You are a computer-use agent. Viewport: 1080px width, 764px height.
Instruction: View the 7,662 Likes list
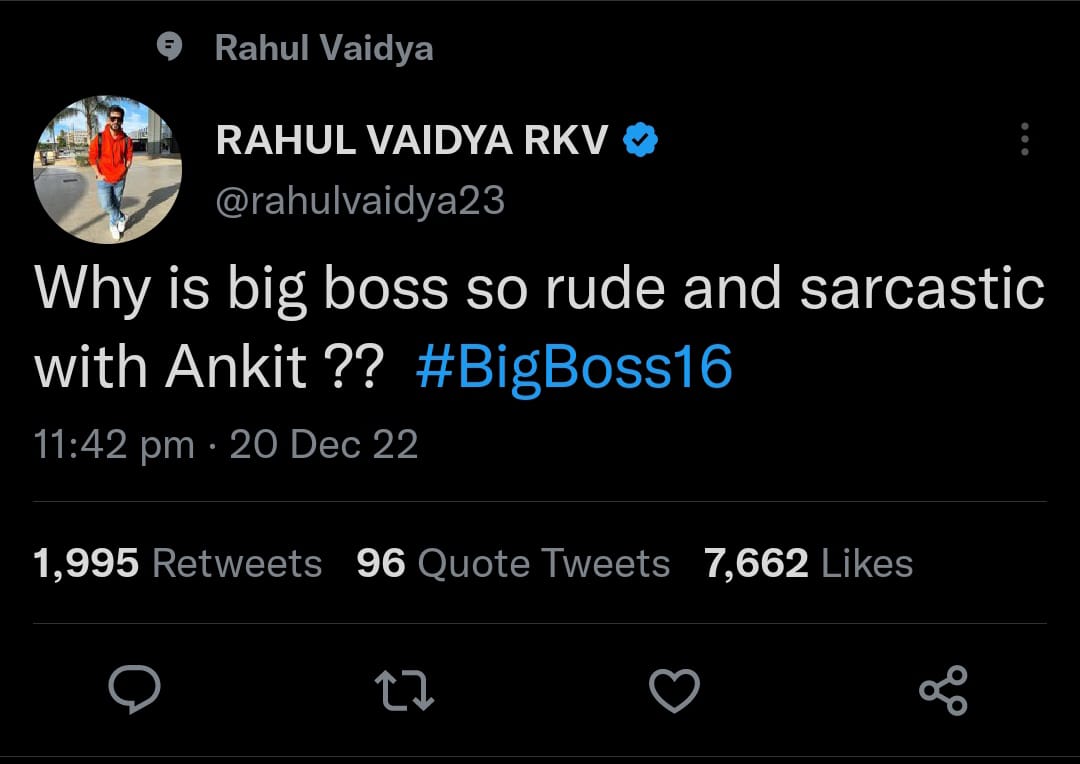point(809,564)
